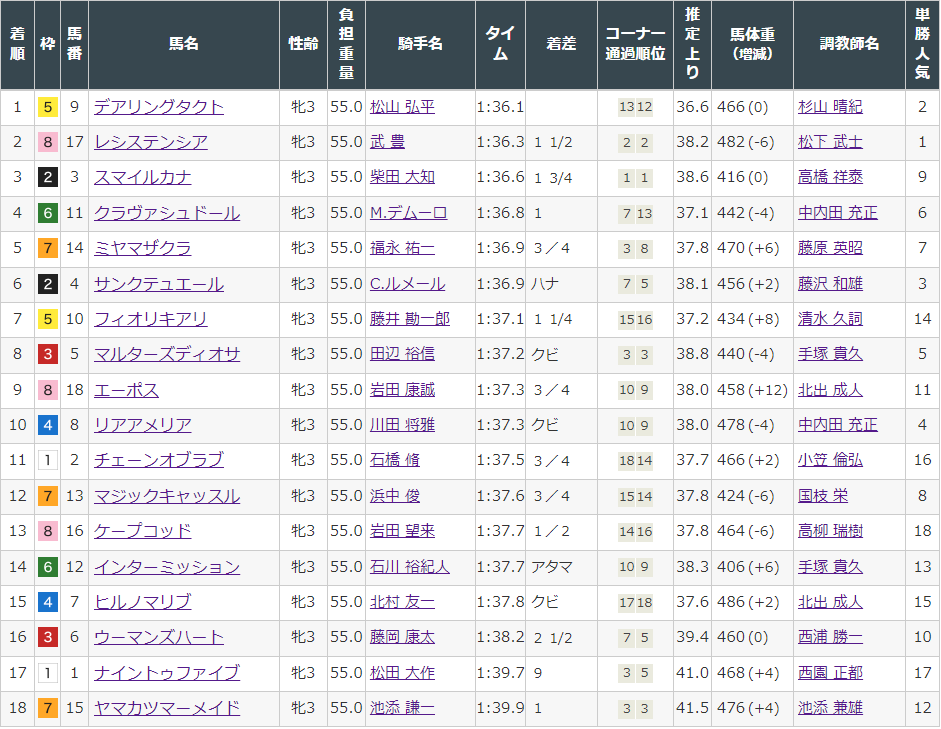Open trainer 高柳 瑞樹 page
This screenshot has width=941, height=729.
point(831,532)
